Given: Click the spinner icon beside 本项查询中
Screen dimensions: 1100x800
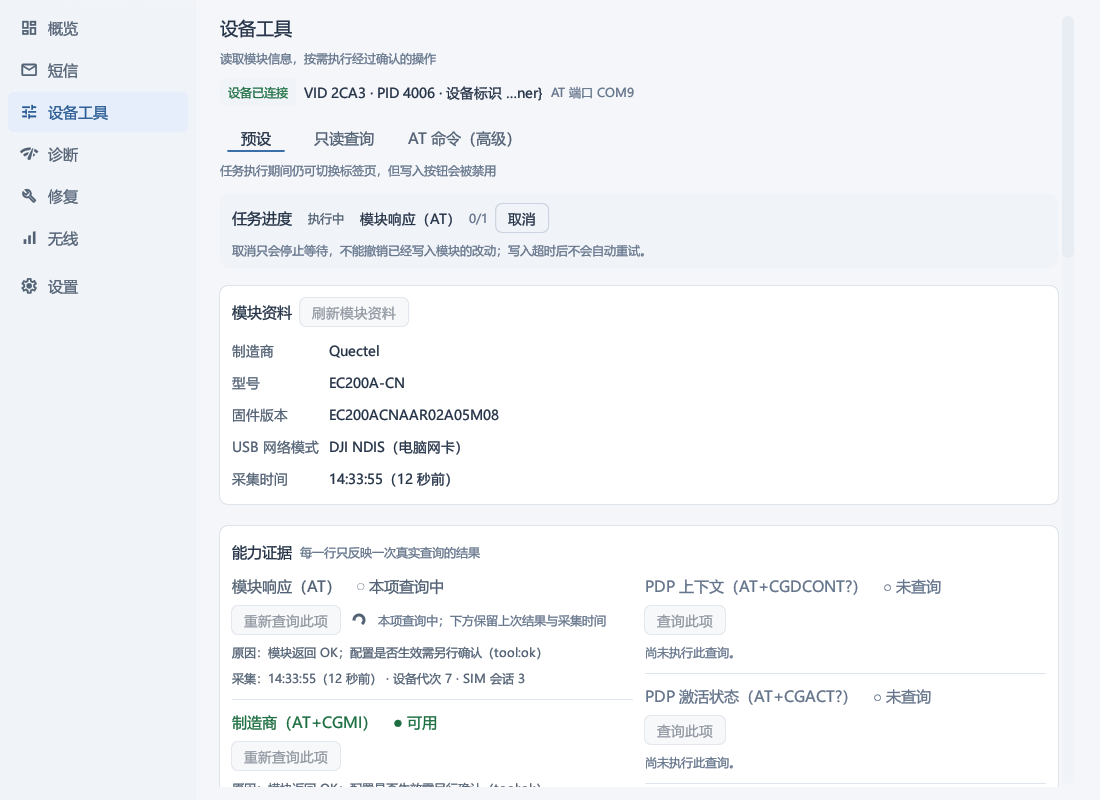Looking at the screenshot, I should tap(359, 620).
